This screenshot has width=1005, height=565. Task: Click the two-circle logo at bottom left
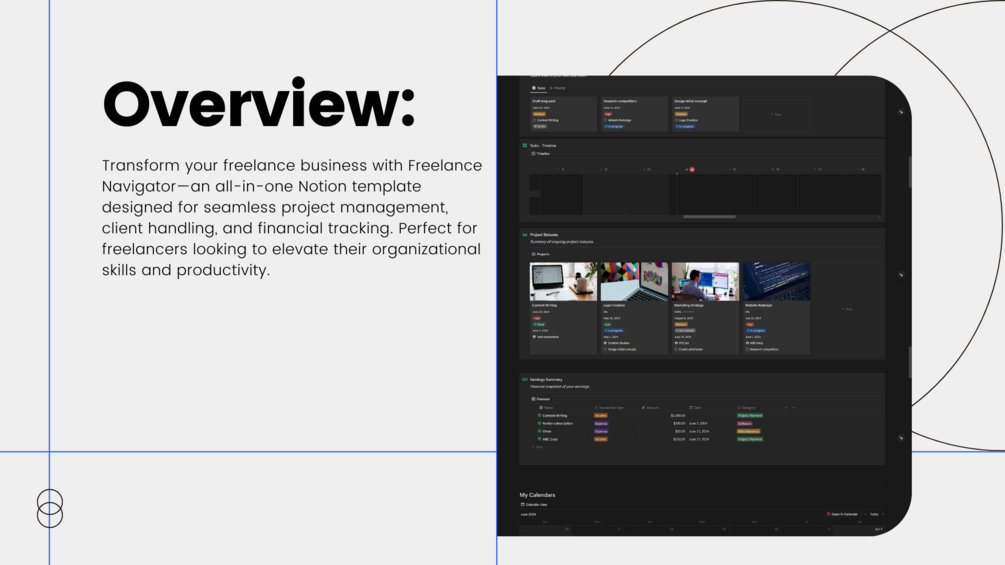tap(49, 509)
